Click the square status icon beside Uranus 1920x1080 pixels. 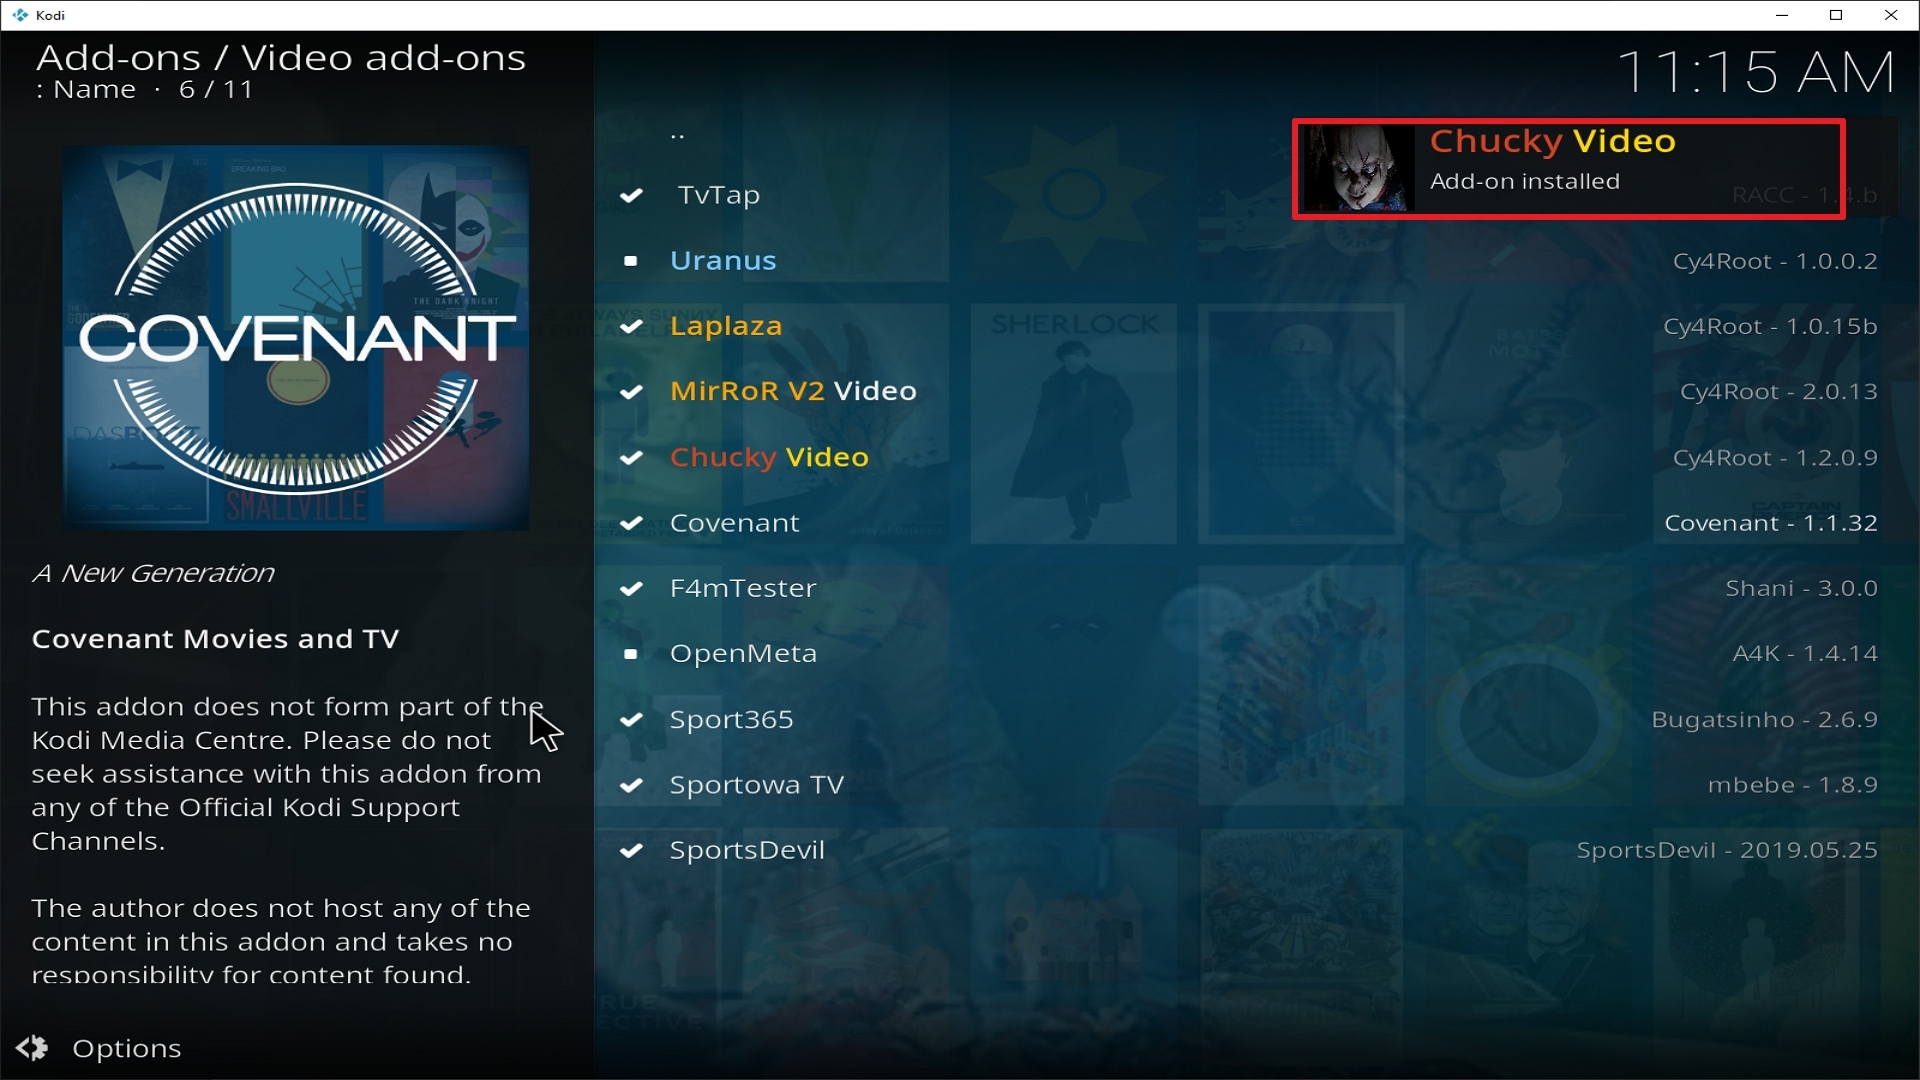(631, 261)
